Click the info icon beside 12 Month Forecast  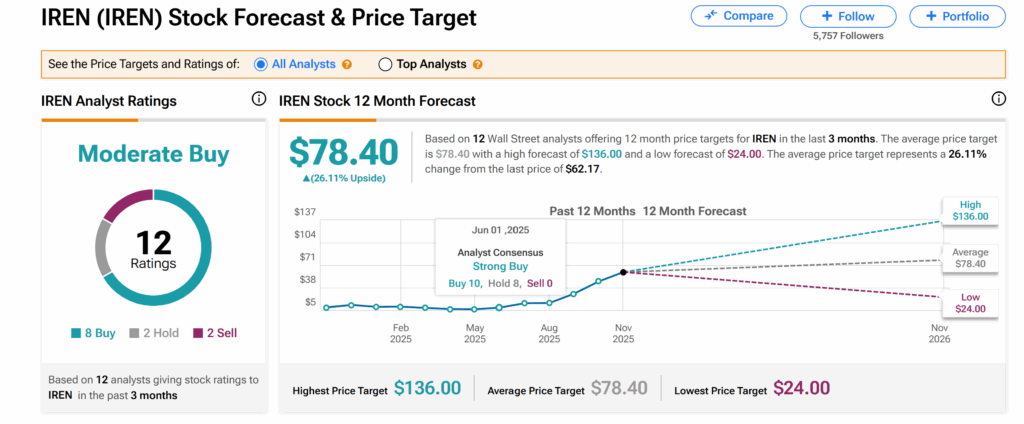coord(998,99)
